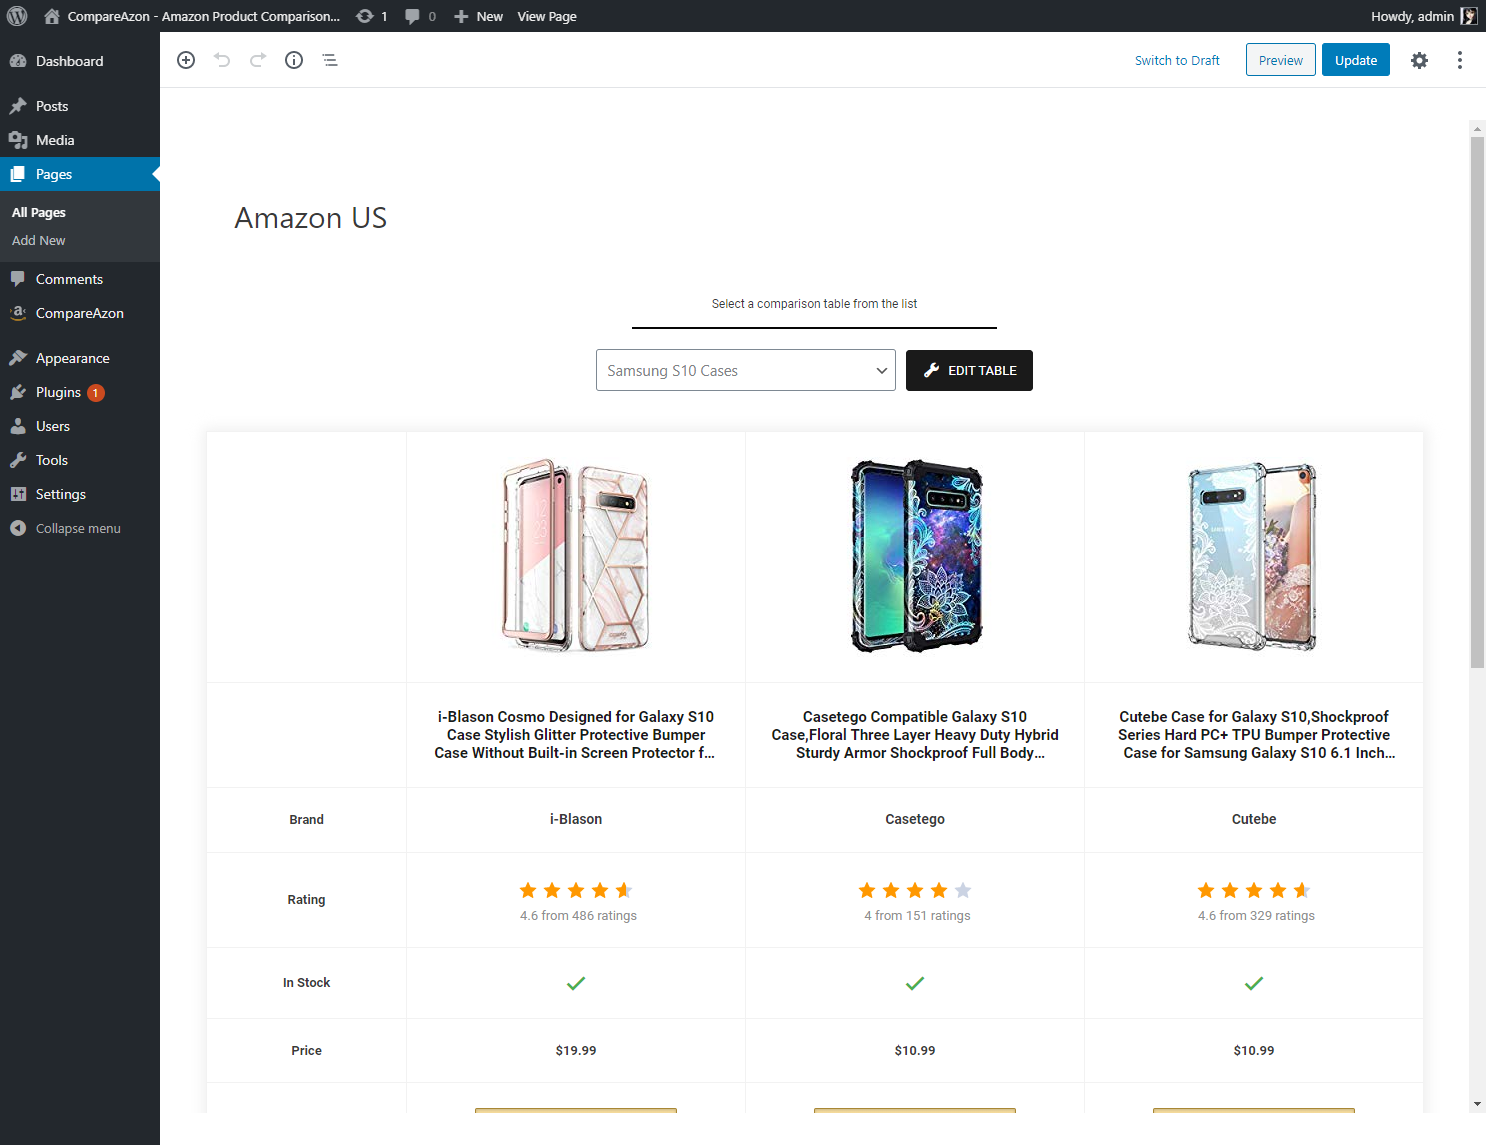Click the Update button
The image size is (1486, 1145).
(x=1355, y=60)
